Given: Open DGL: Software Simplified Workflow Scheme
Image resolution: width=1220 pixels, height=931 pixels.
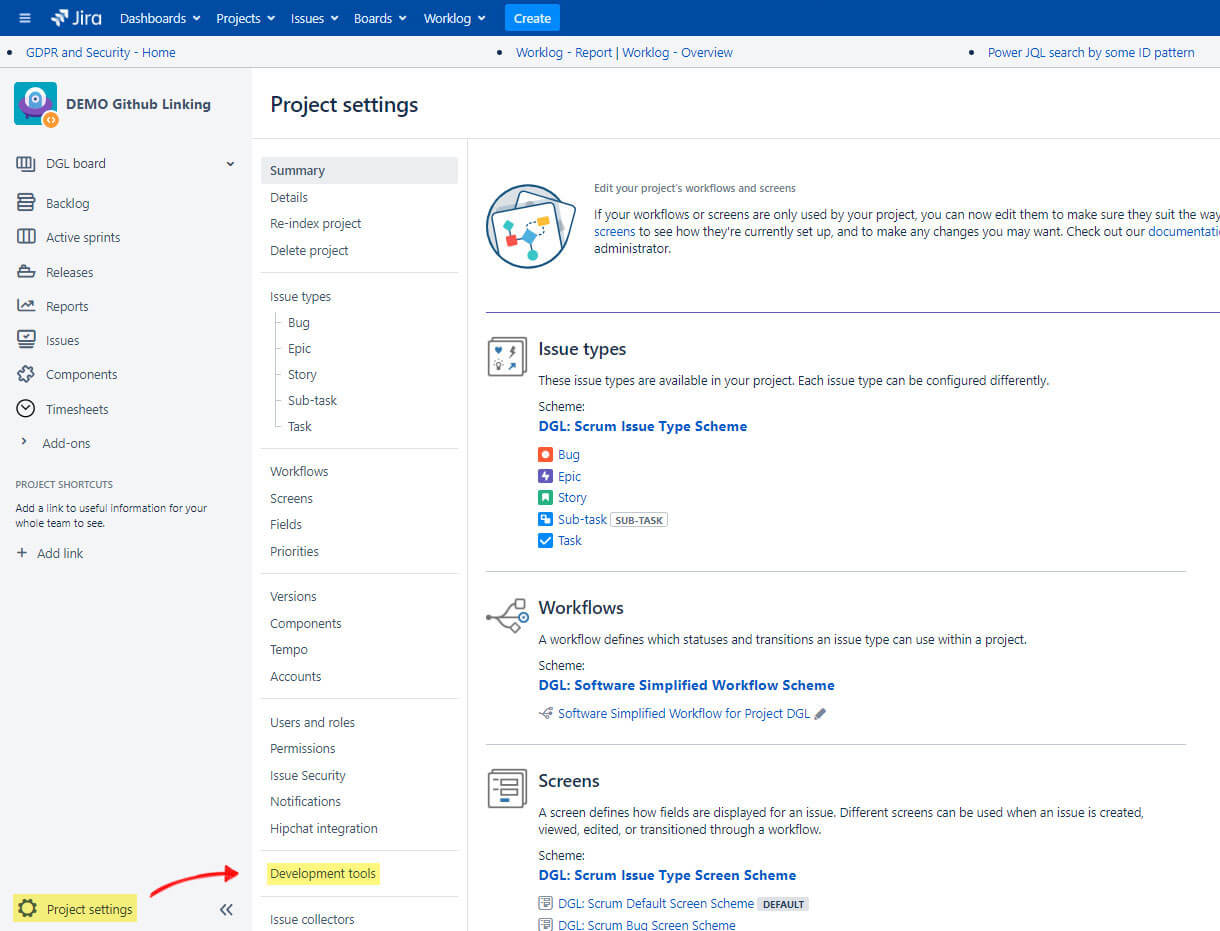Looking at the screenshot, I should coord(686,685).
